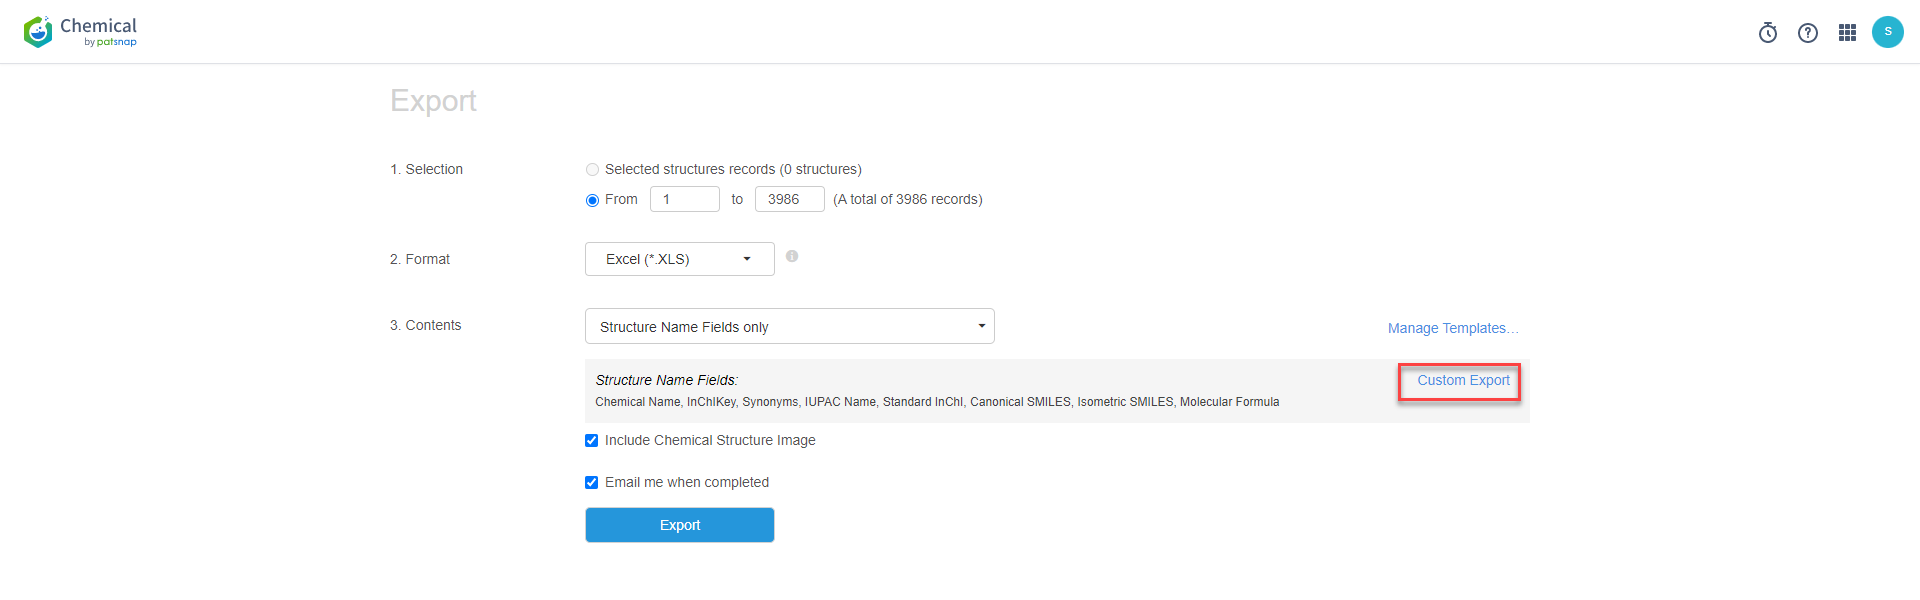1920x600 pixels.
Task: Click the Contents dropdown arrow
Action: [981, 327]
